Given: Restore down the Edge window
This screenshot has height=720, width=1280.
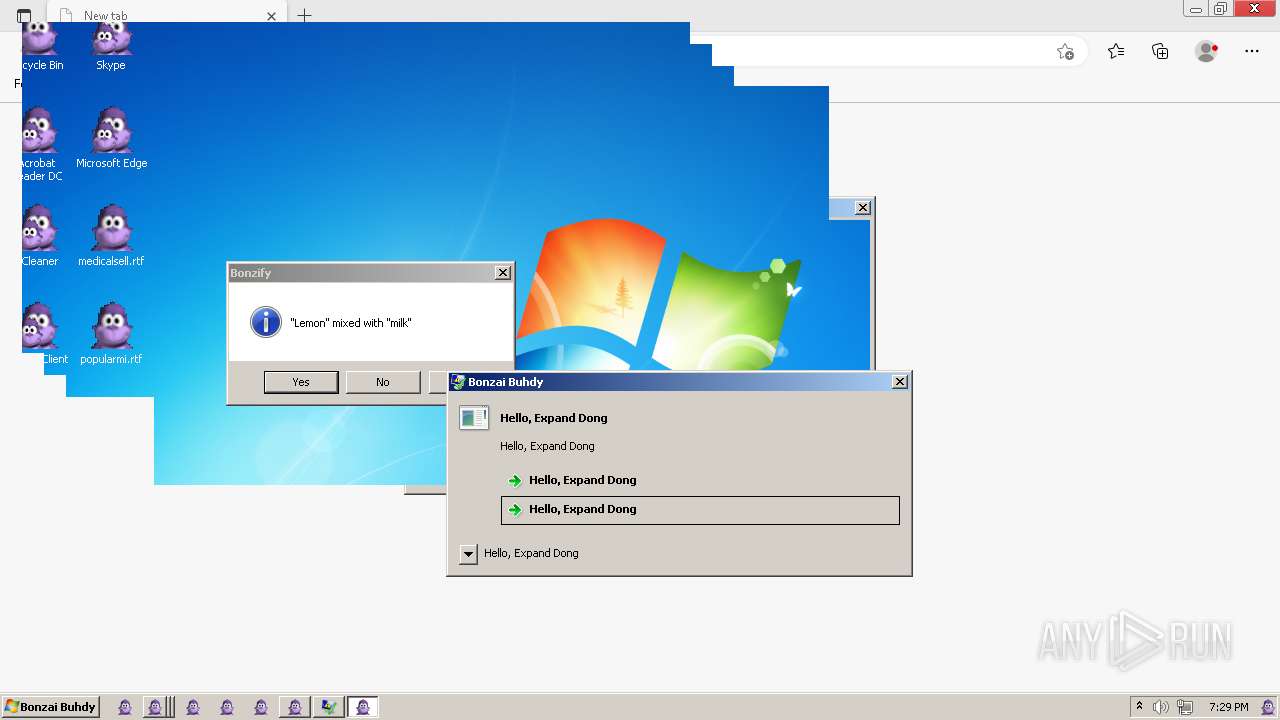Looking at the screenshot, I should tap(1220, 9).
